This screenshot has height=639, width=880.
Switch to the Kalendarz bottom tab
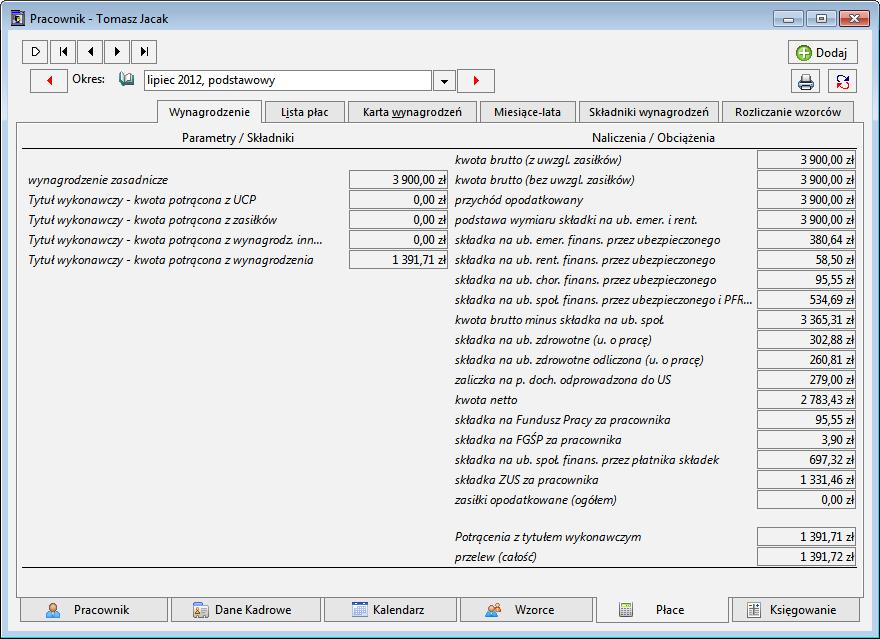coord(390,610)
